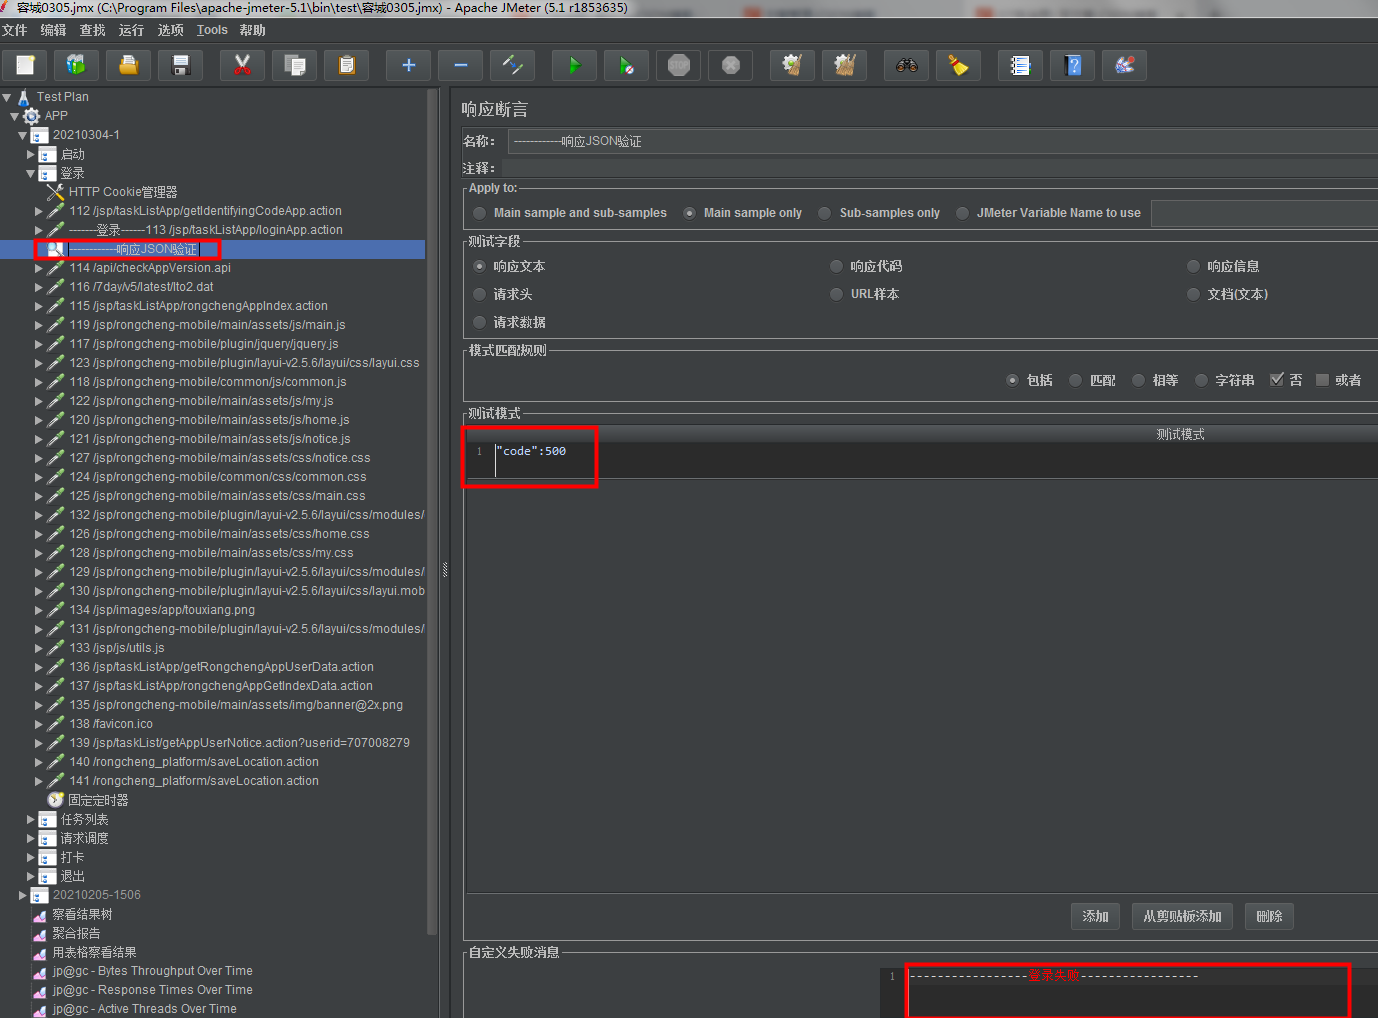
Task: Open the 文件 menu
Action: click(x=15, y=30)
